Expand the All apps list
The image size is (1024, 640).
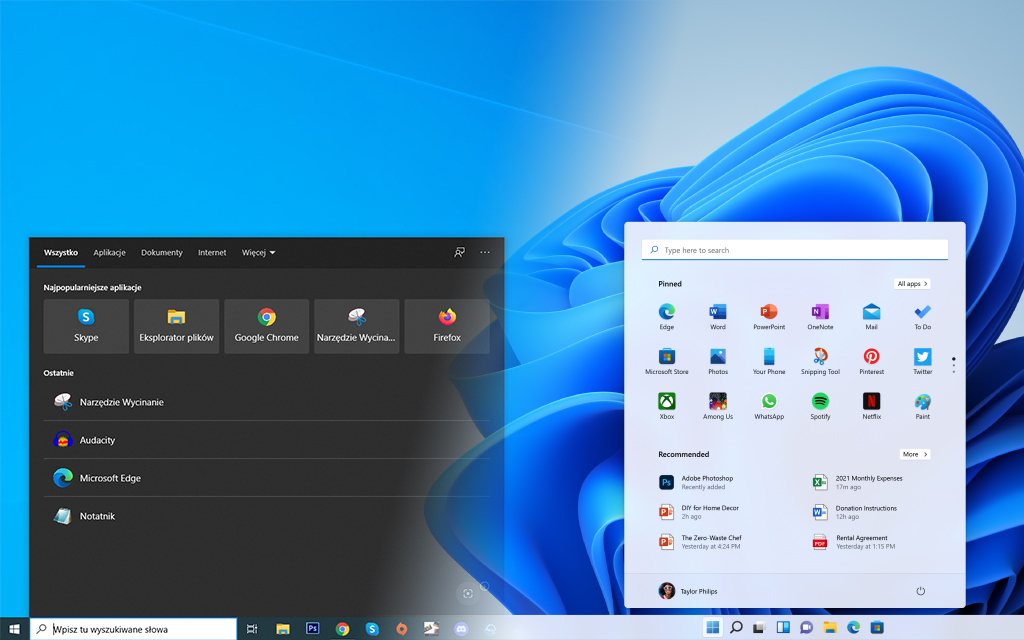(912, 284)
